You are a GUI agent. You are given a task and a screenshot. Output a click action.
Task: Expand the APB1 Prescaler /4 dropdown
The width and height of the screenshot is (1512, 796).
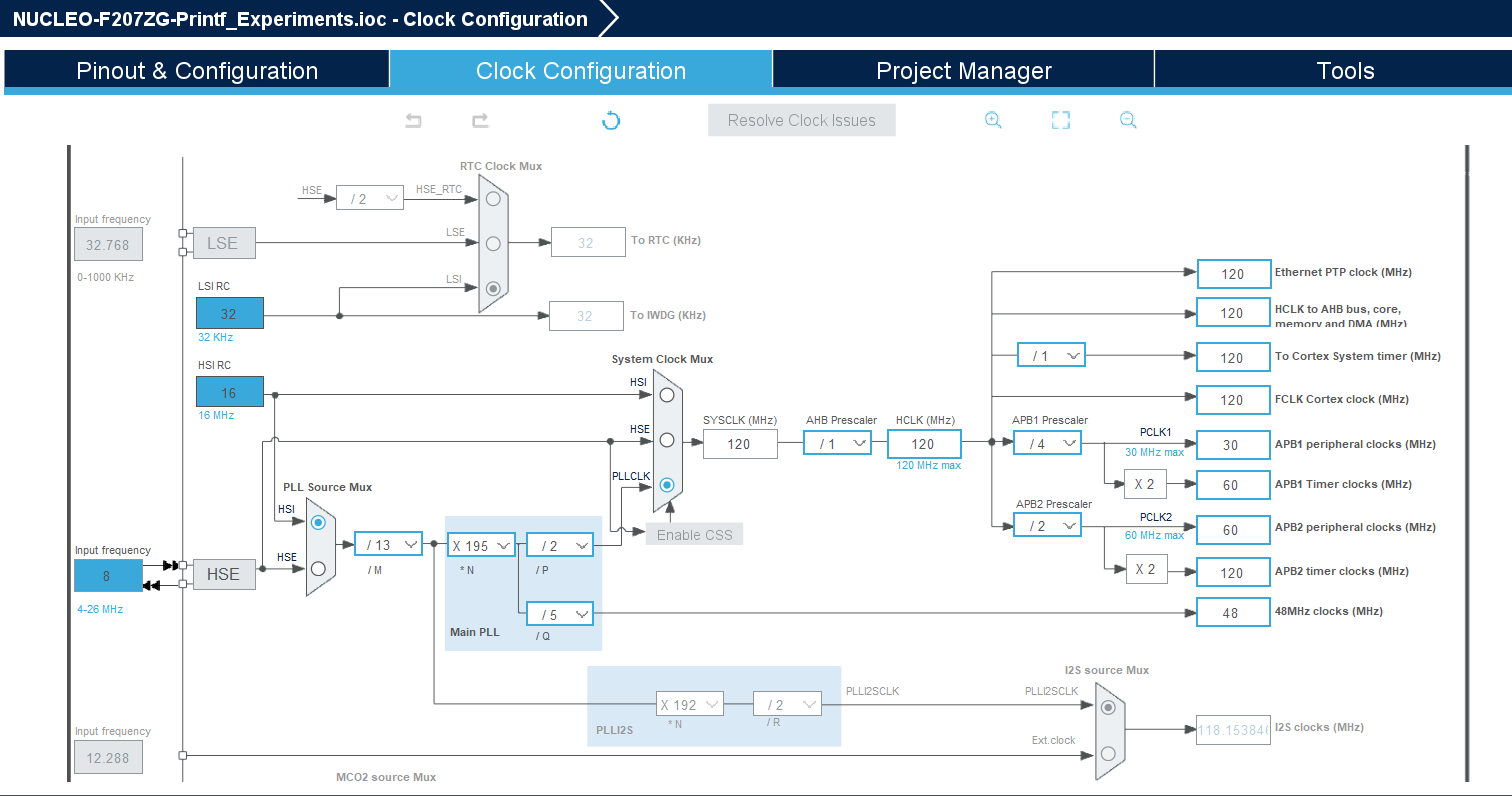(x=1047, y=443)
